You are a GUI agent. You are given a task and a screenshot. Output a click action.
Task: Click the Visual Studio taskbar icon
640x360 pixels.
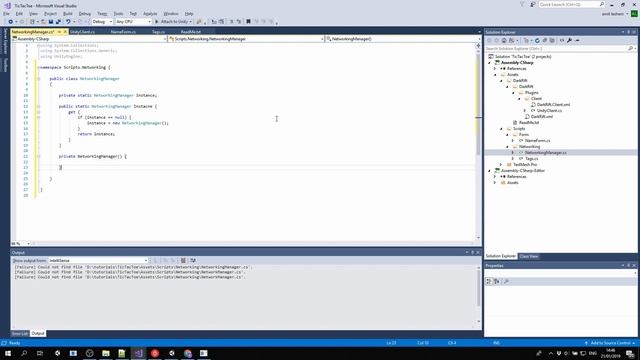[138, 353]
